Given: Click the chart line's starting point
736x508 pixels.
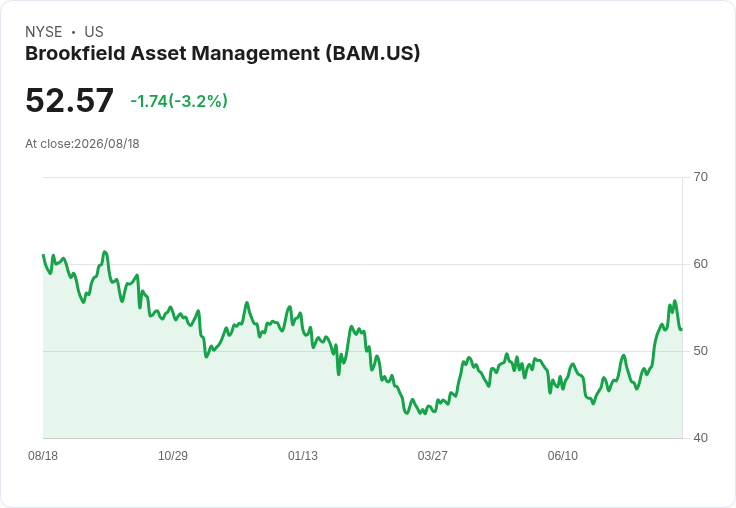Looking at the screenshot, I should [x=43, y=255].
